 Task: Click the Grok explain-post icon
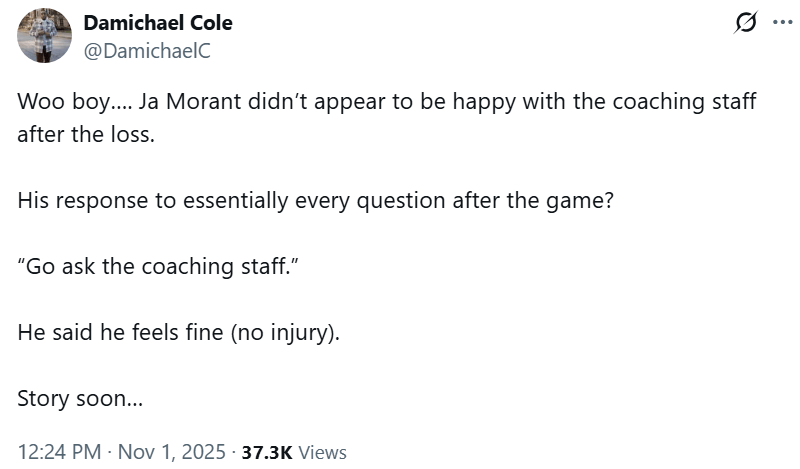click(745, 22)
